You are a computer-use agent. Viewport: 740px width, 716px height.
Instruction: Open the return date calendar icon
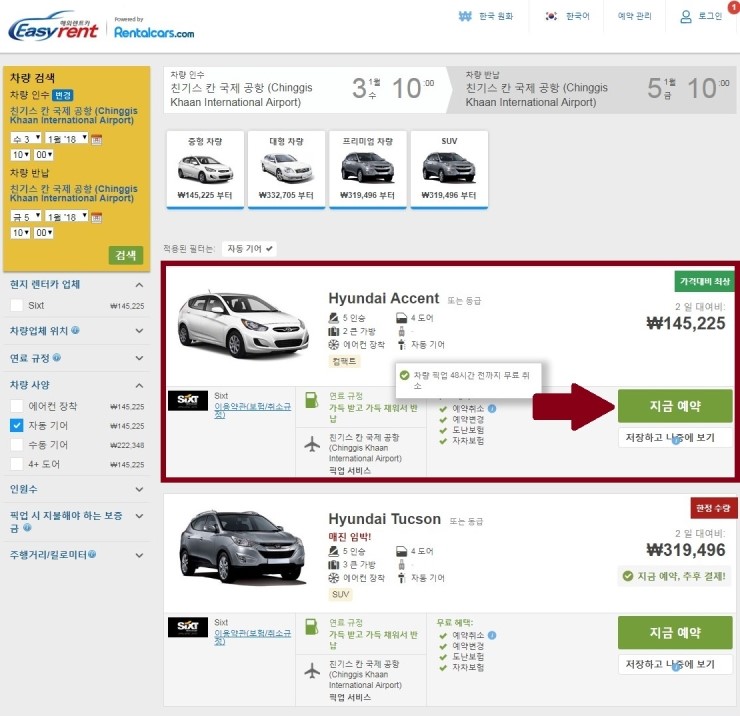[96, 218]
